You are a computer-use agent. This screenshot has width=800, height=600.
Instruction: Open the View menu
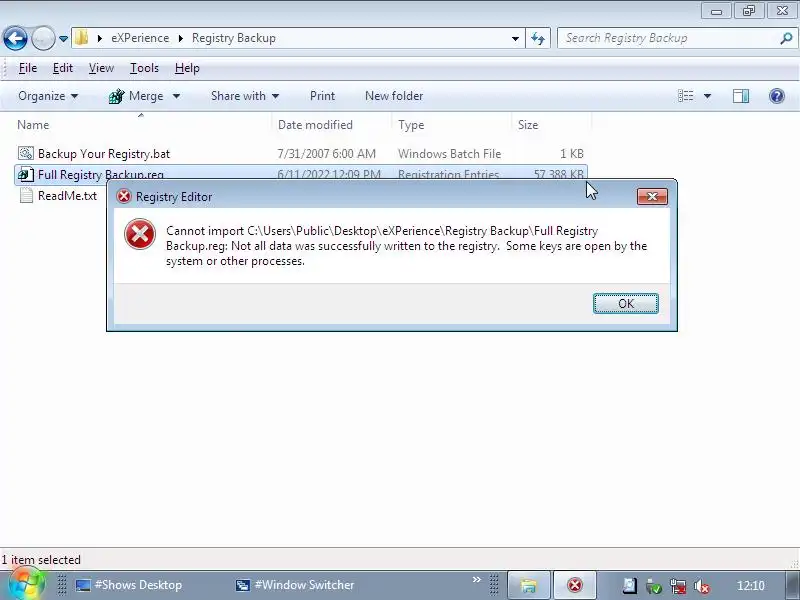click(x=101, y=68)
